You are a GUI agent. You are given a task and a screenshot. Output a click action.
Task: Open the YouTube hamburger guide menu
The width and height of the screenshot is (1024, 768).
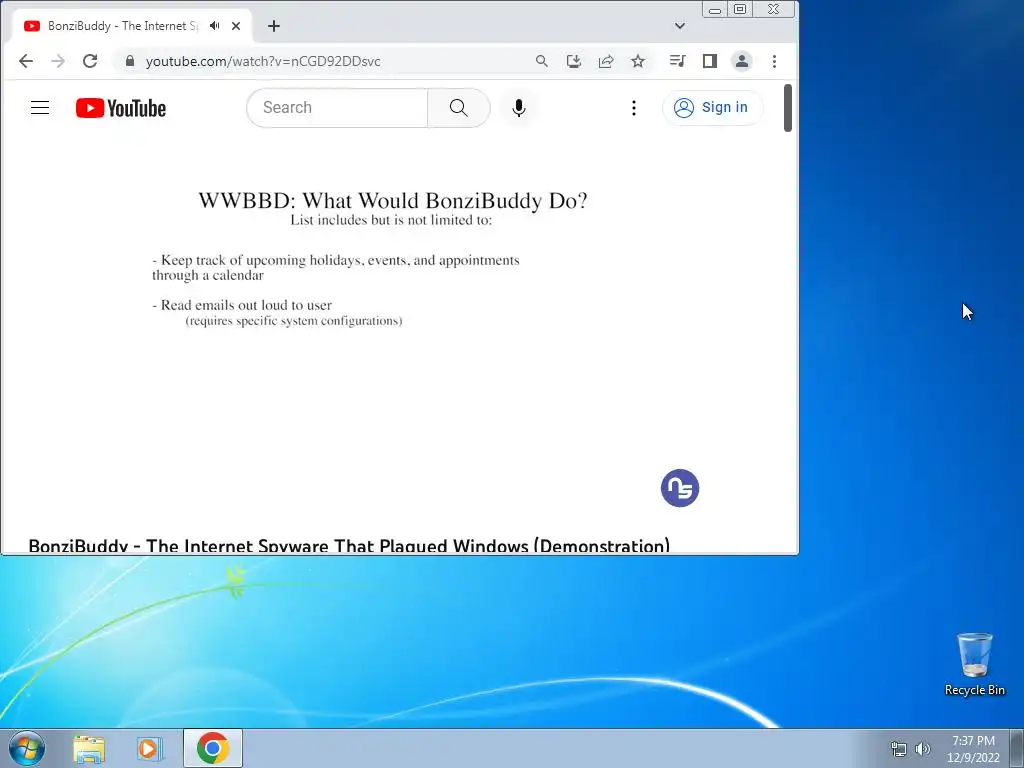(x=40, y=108)
